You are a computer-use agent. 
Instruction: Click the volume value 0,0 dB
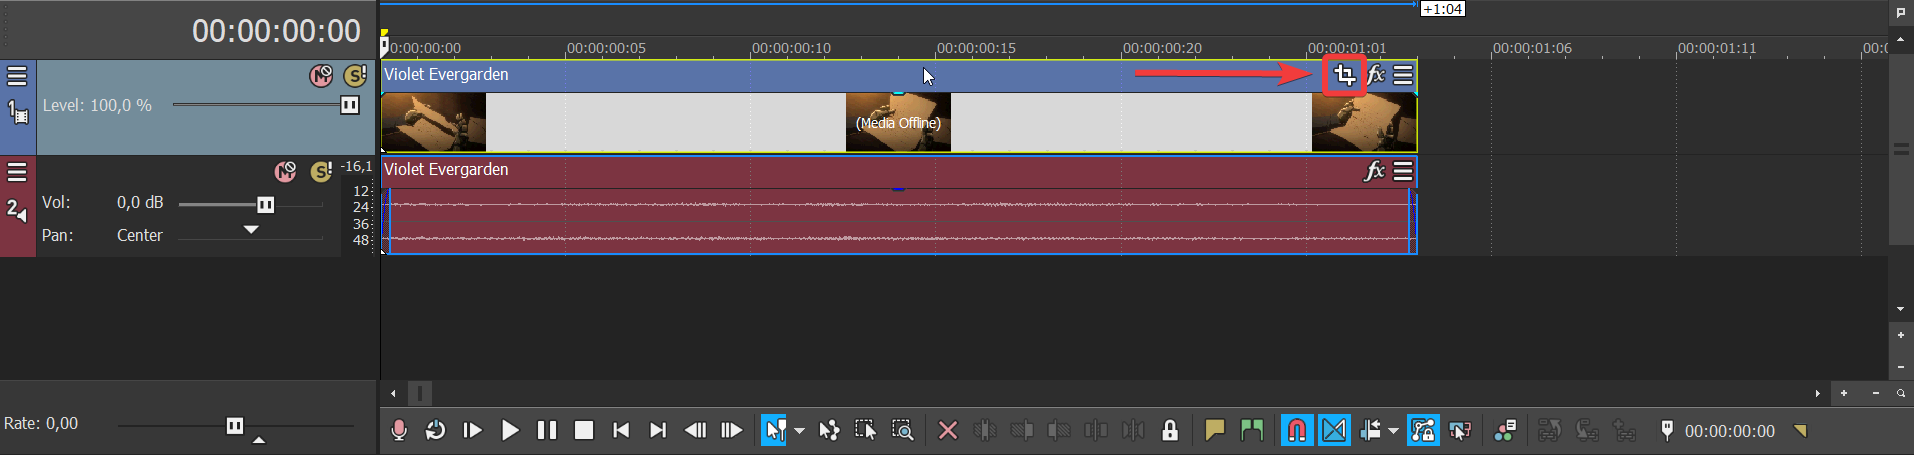point(140,202)
